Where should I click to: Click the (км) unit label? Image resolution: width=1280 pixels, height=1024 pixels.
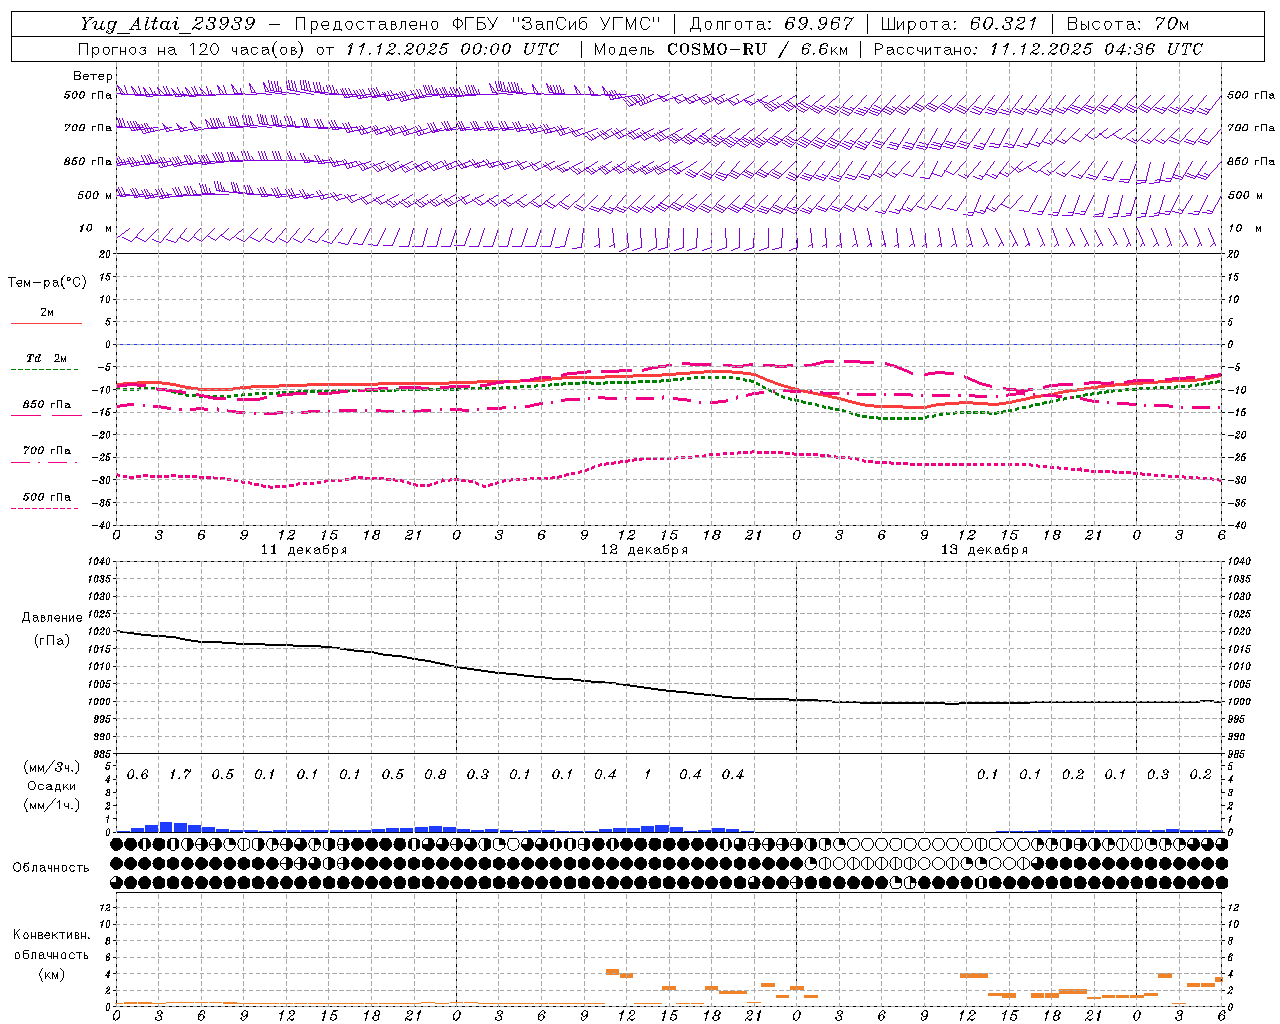pos(51,974)
